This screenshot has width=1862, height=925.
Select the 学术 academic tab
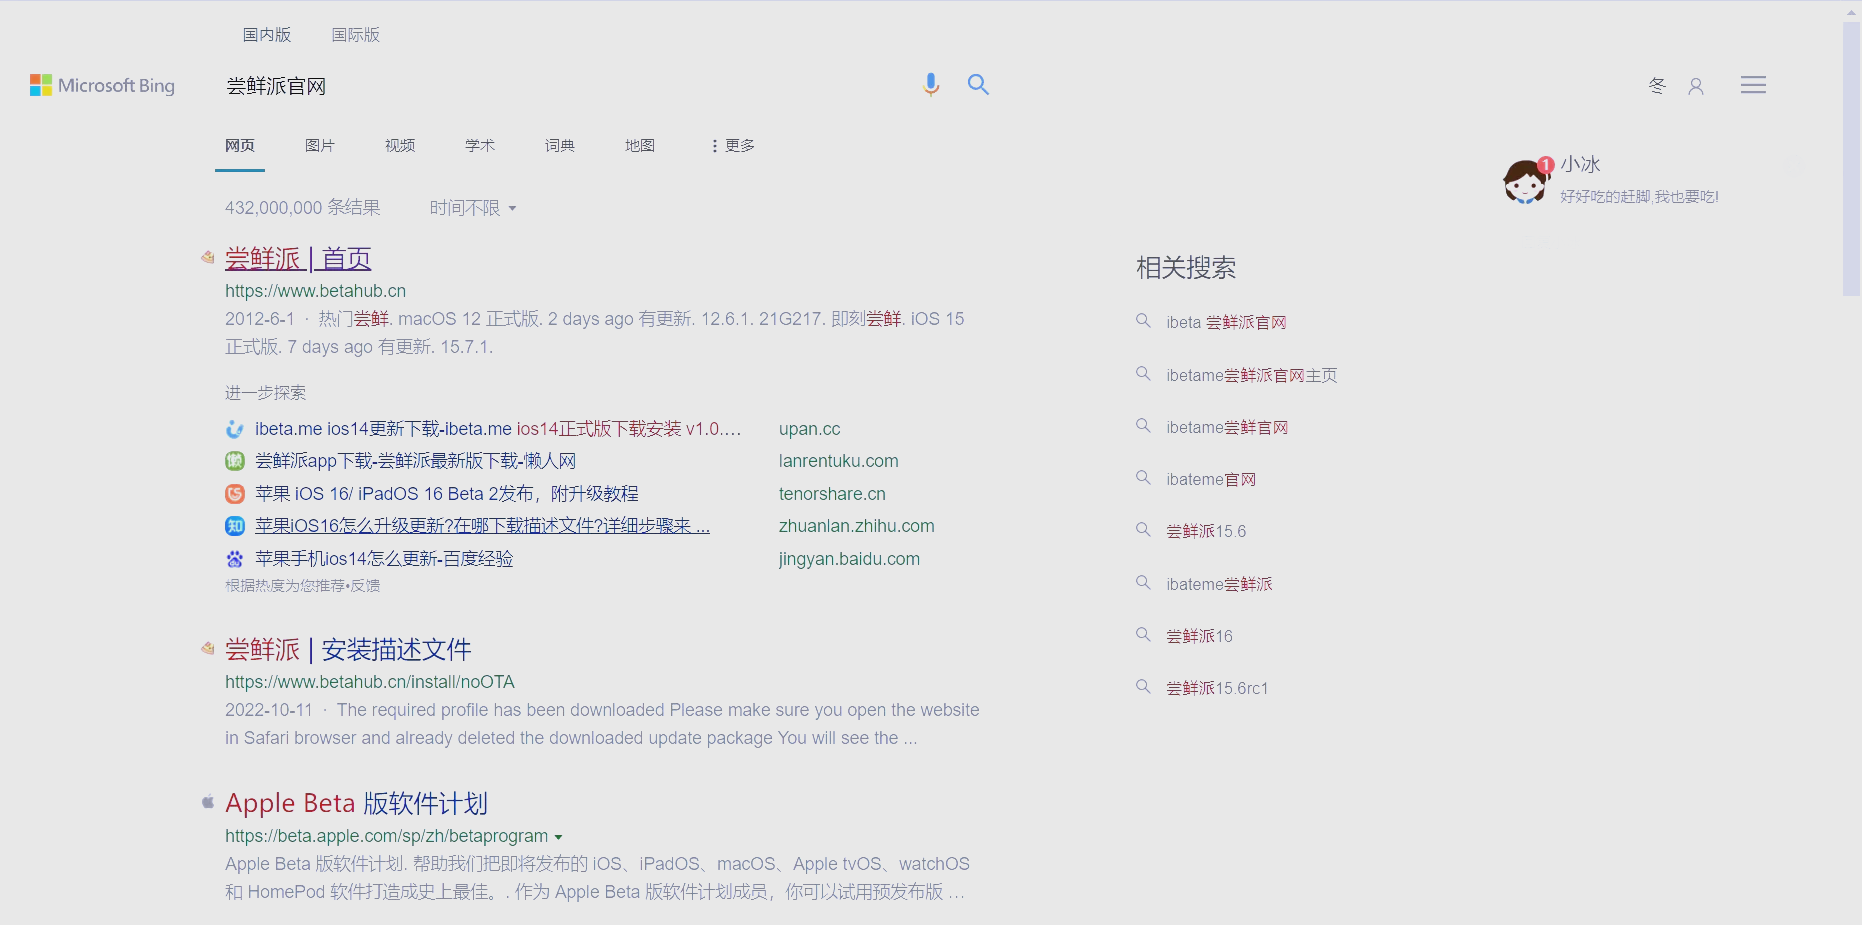click(480, 146)
